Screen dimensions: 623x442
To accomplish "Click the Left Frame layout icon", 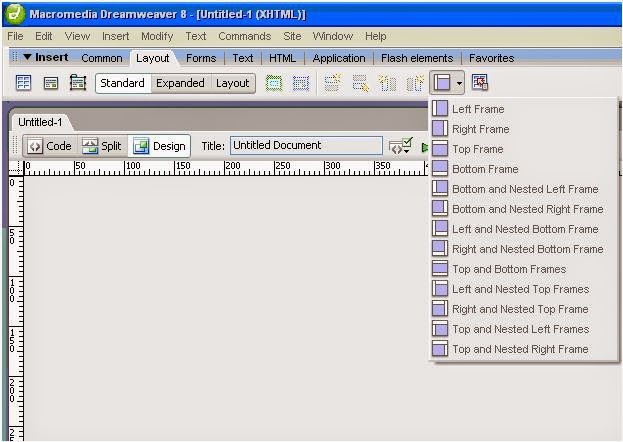I will (440, 108).
